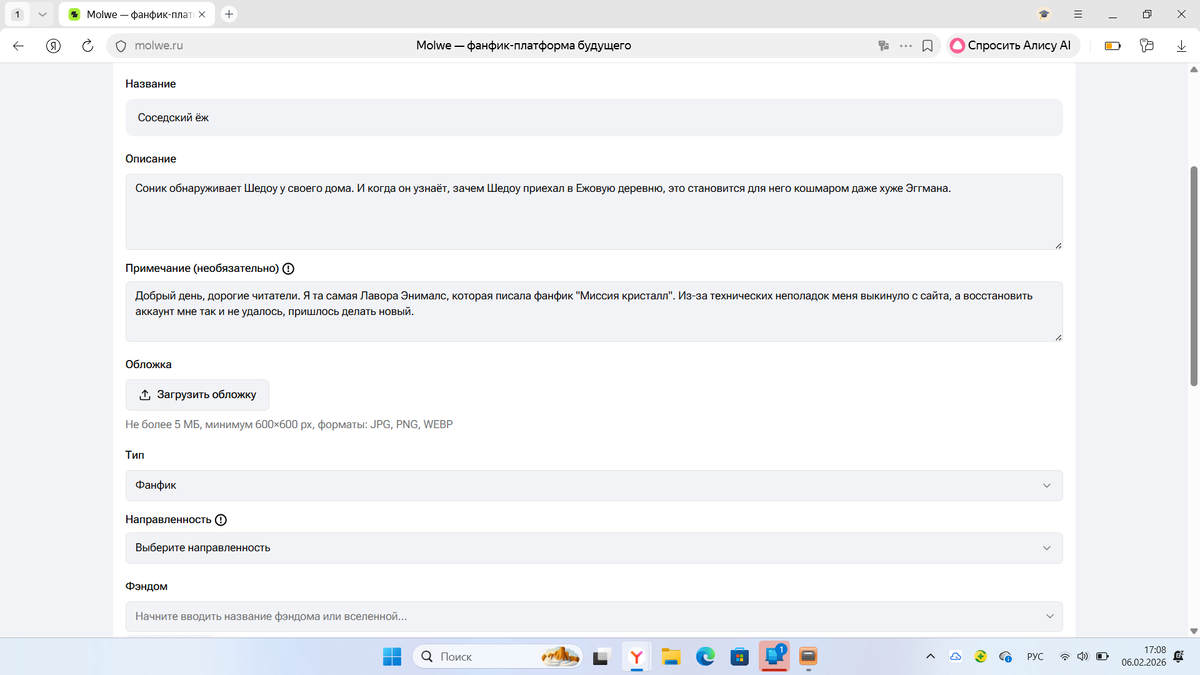Click the green circular tray icon
Screen dimensions: 1200x675
tap(981, 656)
